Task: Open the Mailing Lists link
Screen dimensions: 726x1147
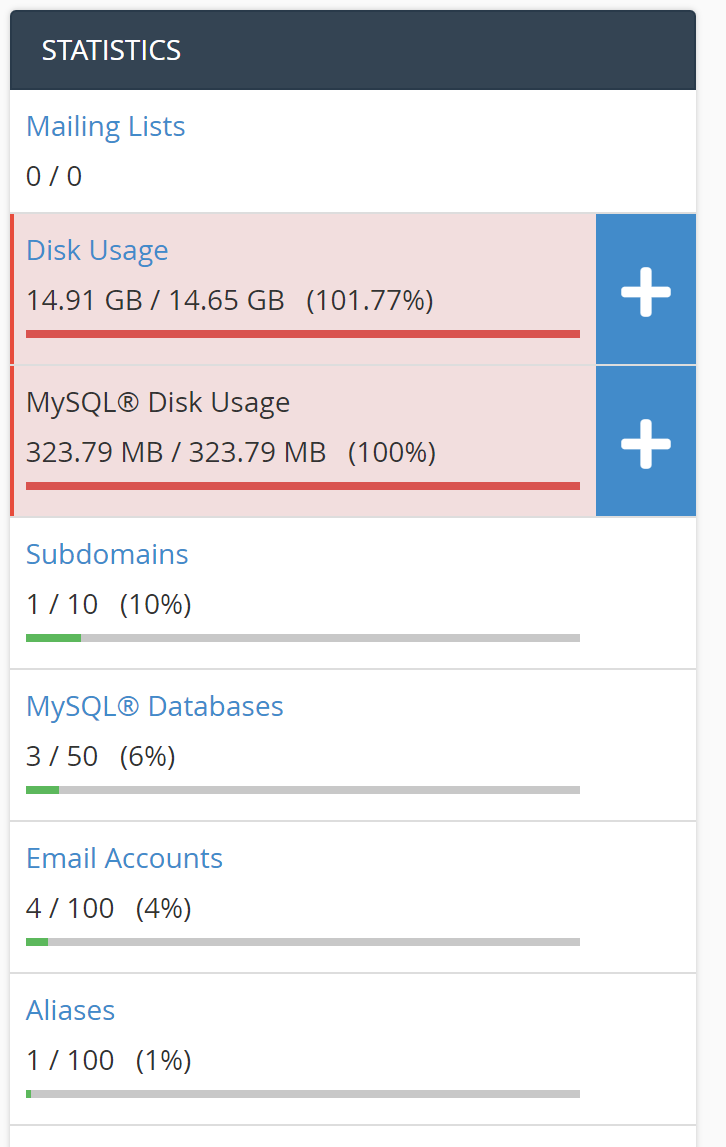Action: 105,127
